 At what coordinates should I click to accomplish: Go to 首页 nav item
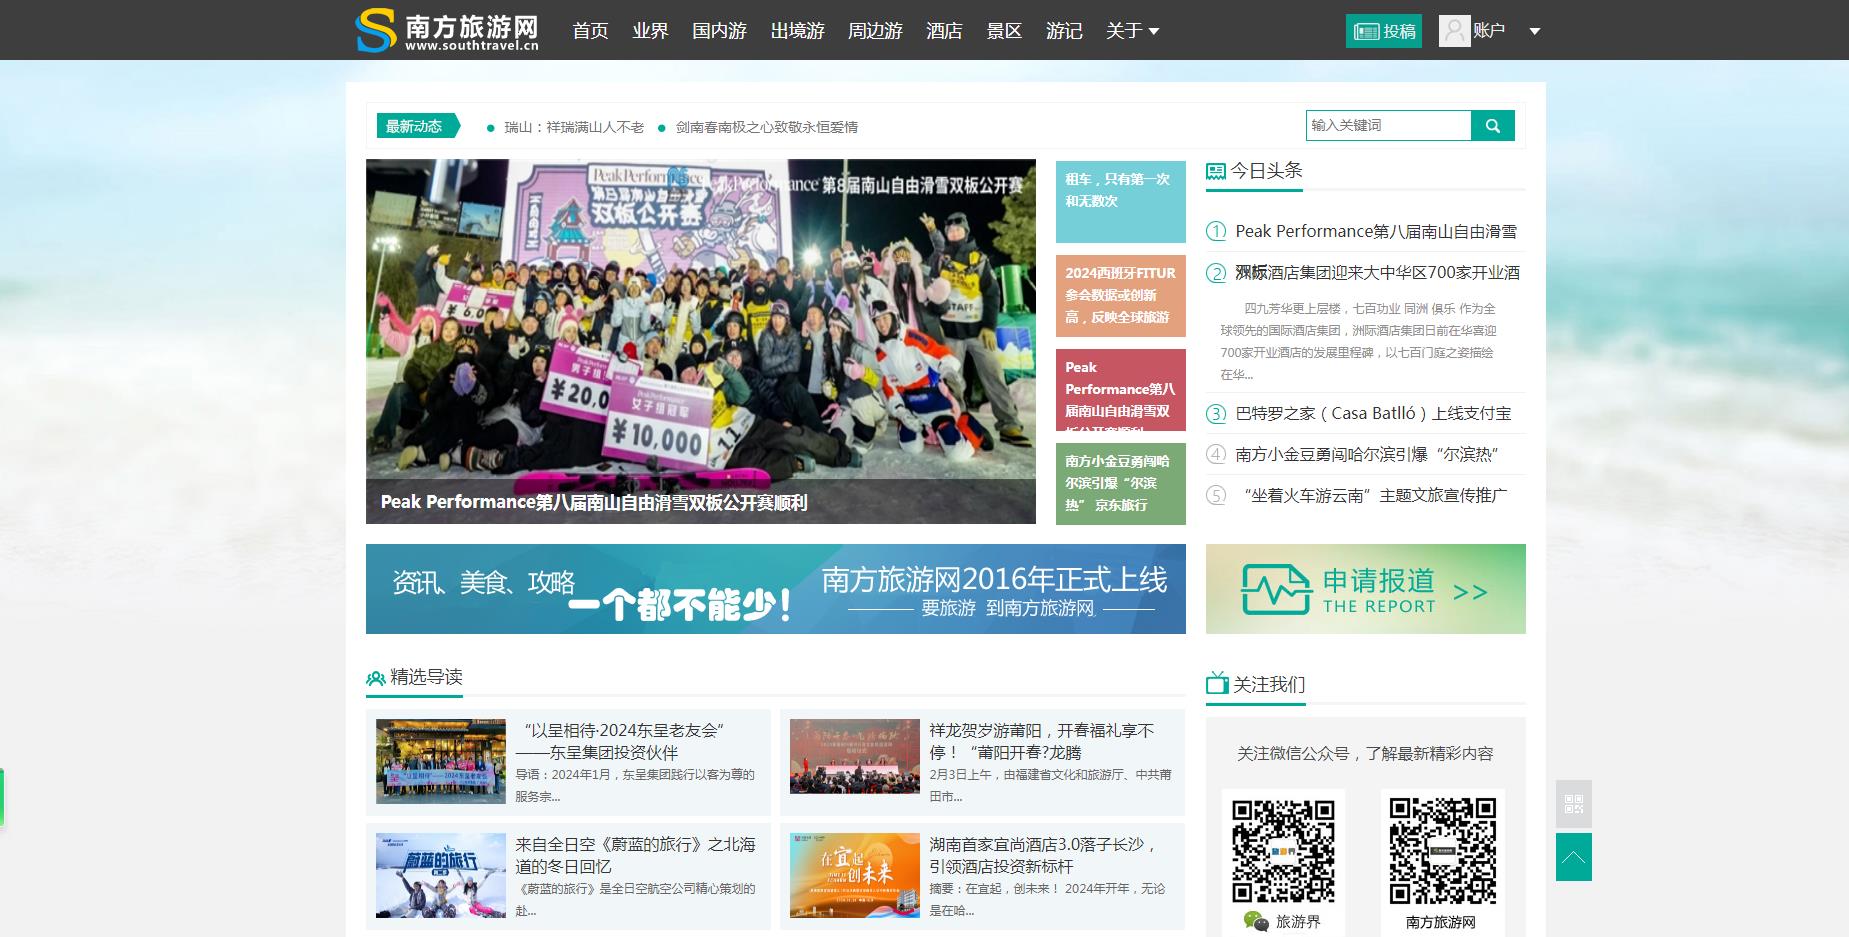pos(590,31)
